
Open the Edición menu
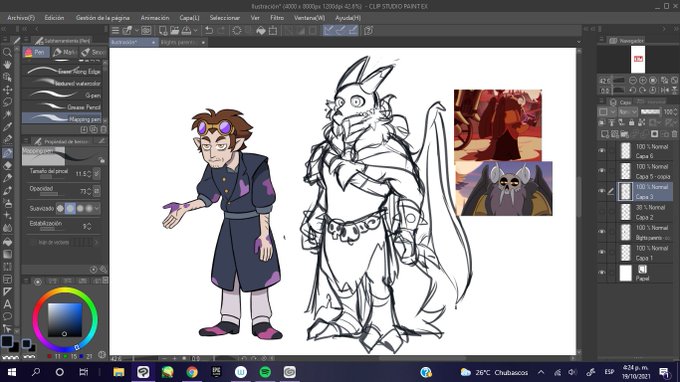[x=54, y=18]
